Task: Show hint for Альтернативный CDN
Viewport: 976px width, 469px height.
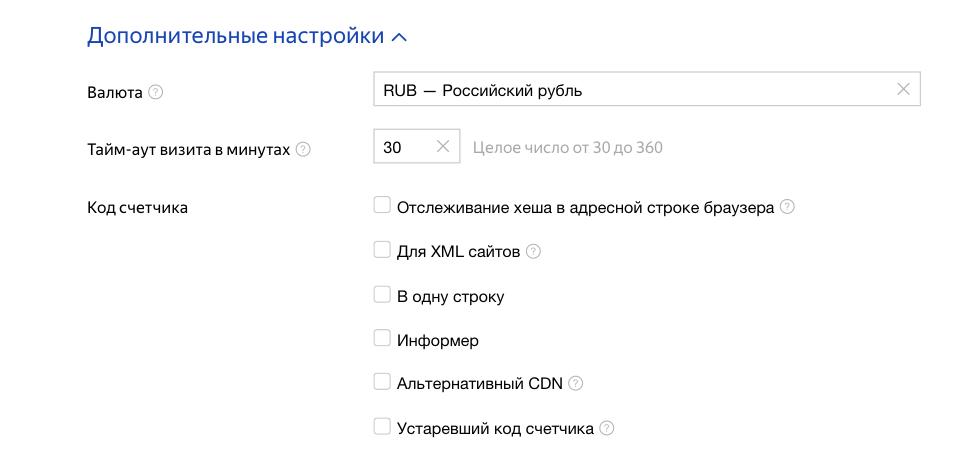Action: 575,383
